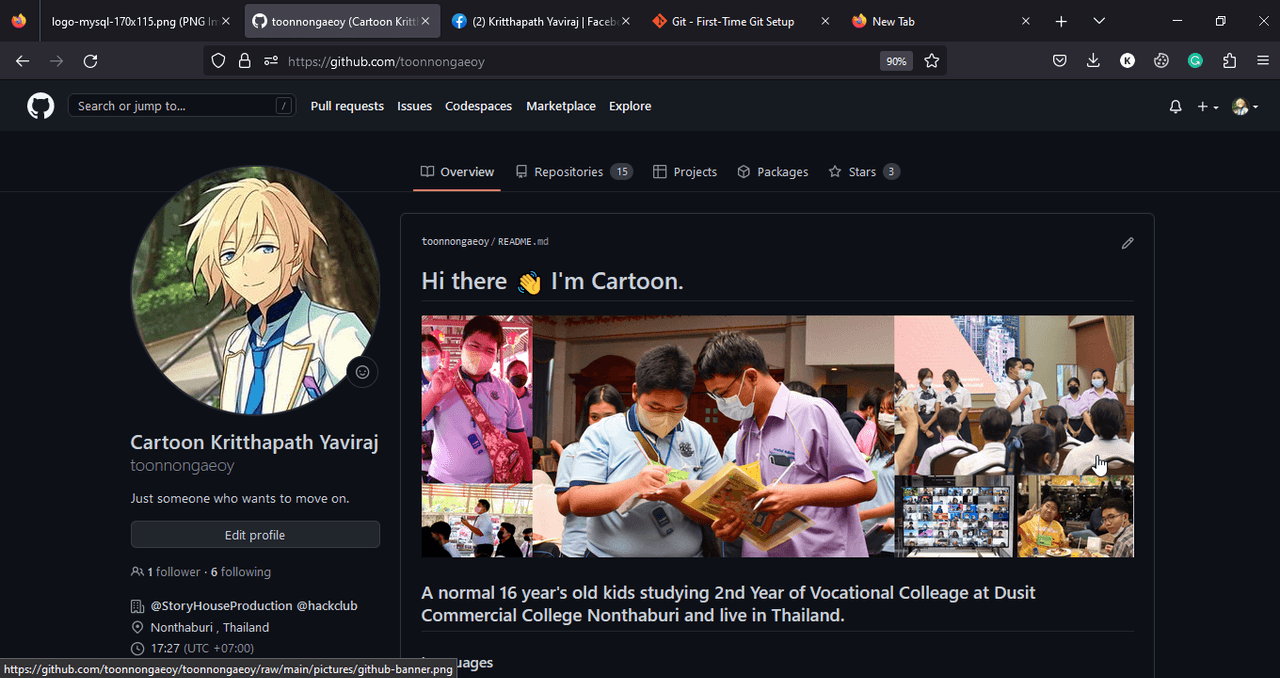Open the @hackclub organization link
The height and width of the screenshot is (678, 1280).
click(x=327, y=606)
